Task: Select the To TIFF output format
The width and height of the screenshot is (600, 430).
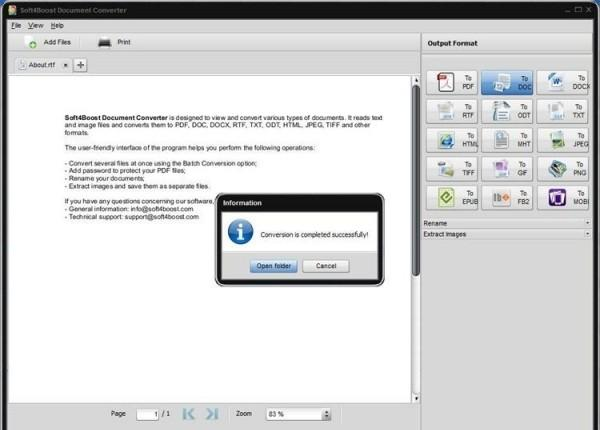Action: tap(452, 169)
